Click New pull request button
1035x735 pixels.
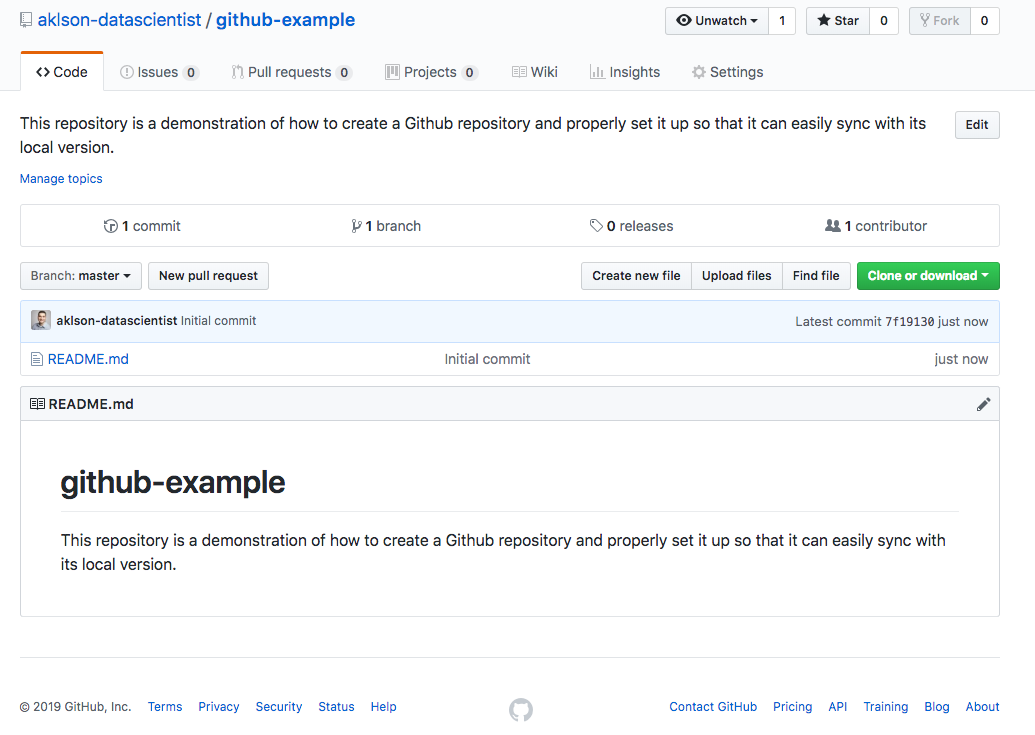point(209,276)
